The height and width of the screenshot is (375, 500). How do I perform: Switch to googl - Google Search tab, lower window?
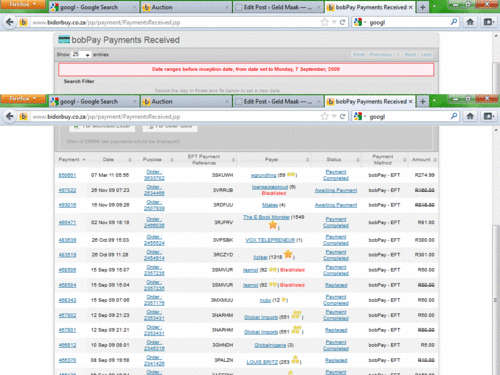point(93,102)
